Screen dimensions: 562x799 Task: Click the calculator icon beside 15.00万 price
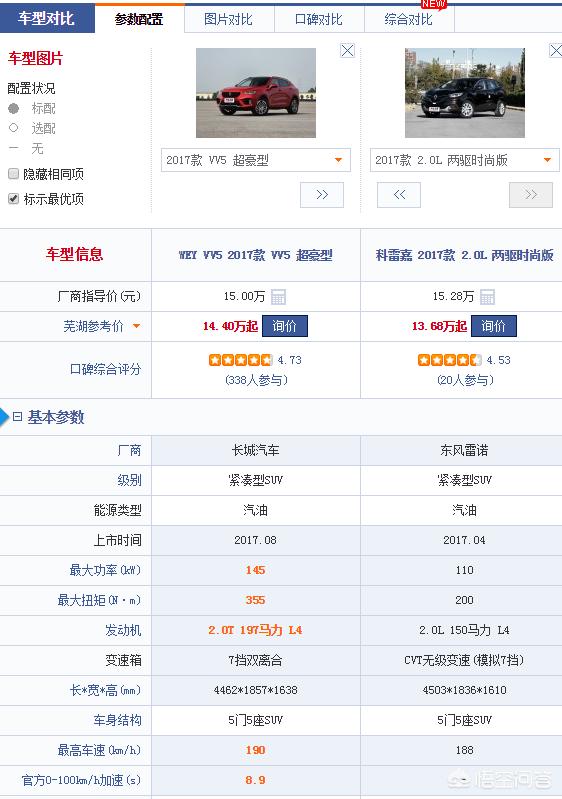(278, 297)
